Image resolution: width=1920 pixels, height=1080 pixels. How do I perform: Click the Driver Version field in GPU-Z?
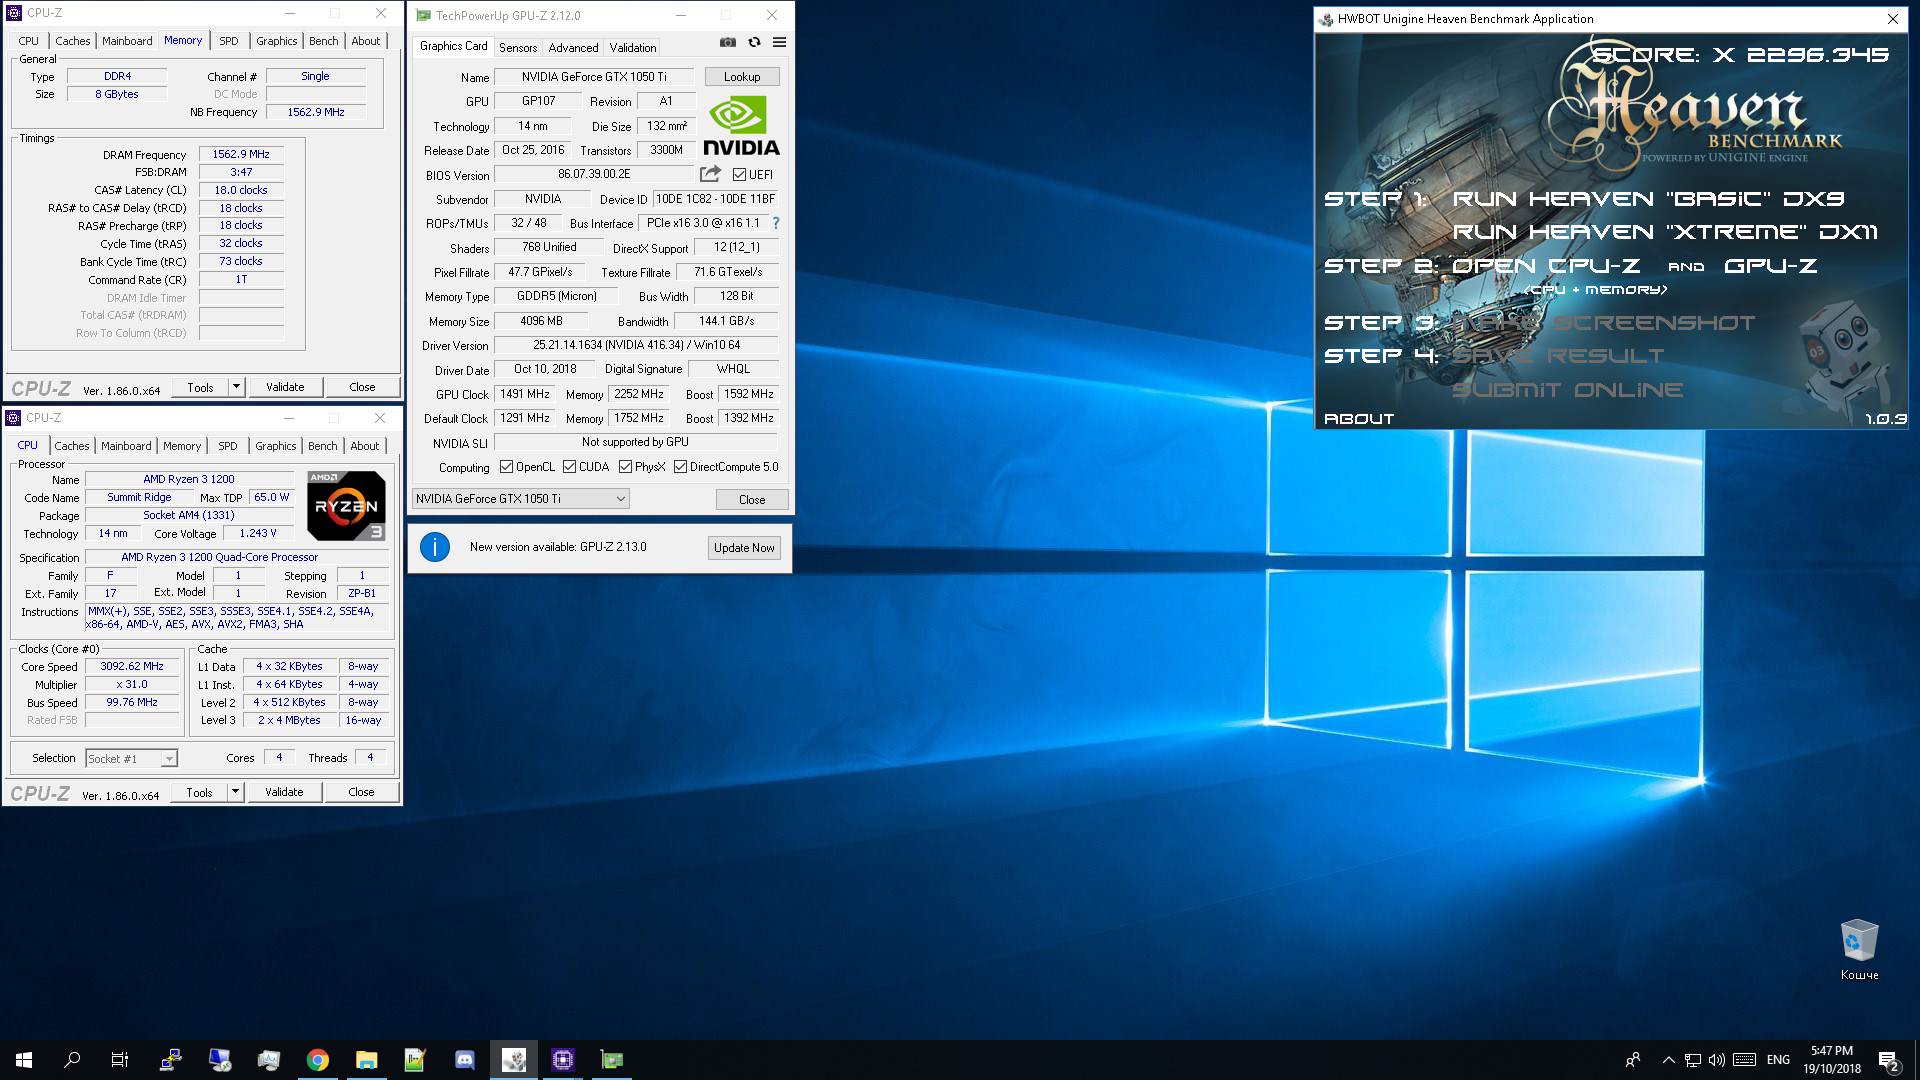[637, 345]
